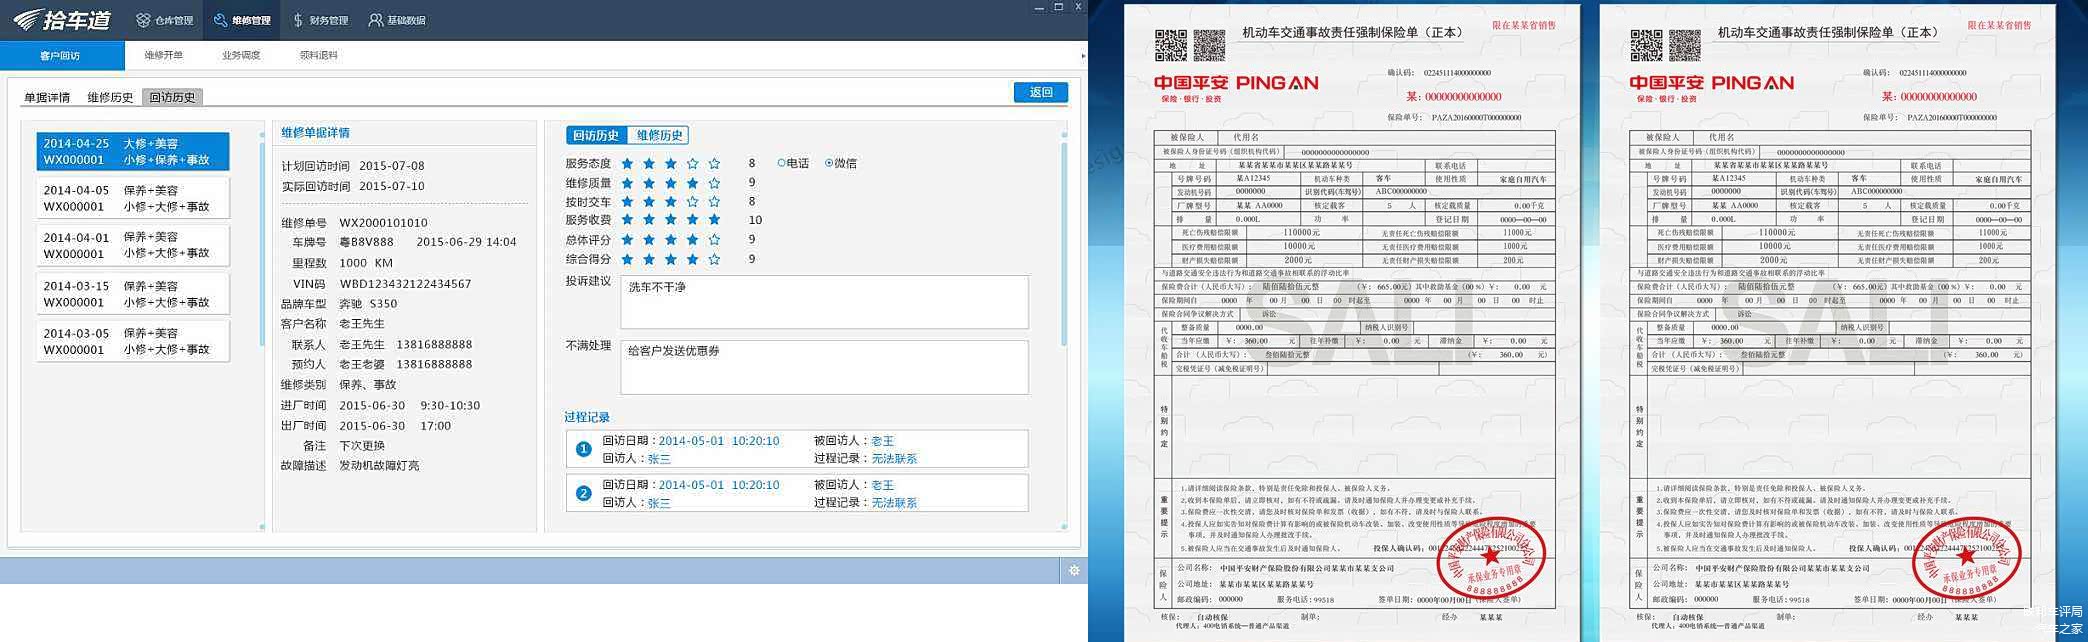Viewport: 2088px width, 642px height.
Task: Select the 电话 radio option
Action: [782, 163]
